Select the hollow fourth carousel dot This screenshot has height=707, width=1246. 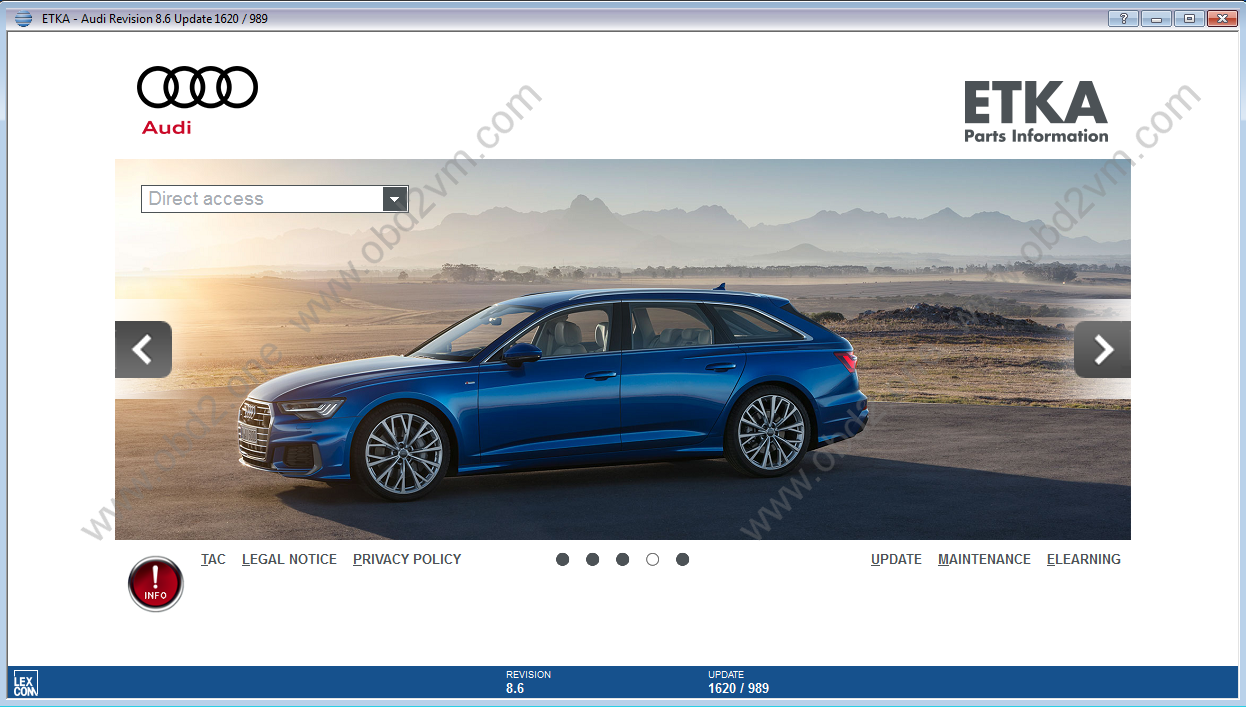653,560
